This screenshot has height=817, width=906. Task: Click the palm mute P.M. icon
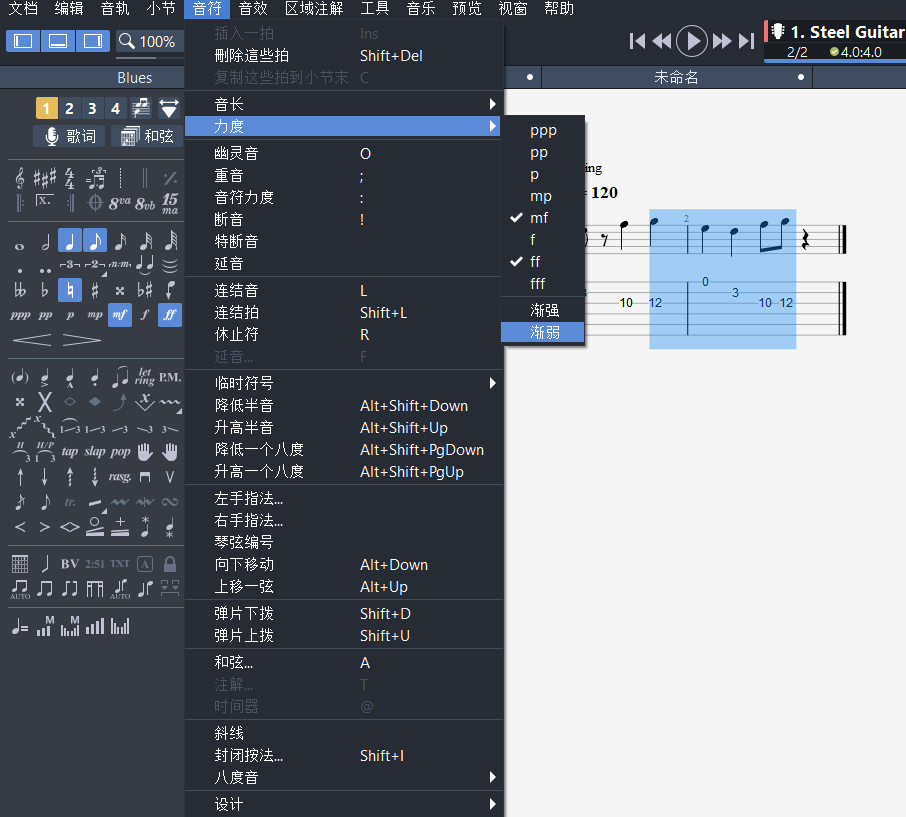(x=170, y=377)
